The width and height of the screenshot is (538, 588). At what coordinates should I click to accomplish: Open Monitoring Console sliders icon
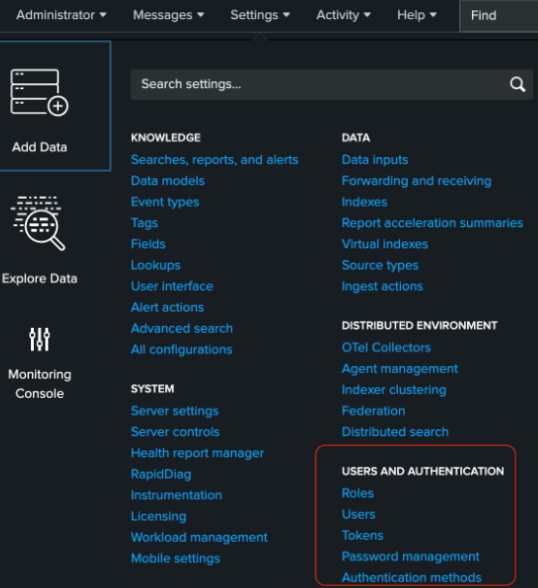pos(39,339)
